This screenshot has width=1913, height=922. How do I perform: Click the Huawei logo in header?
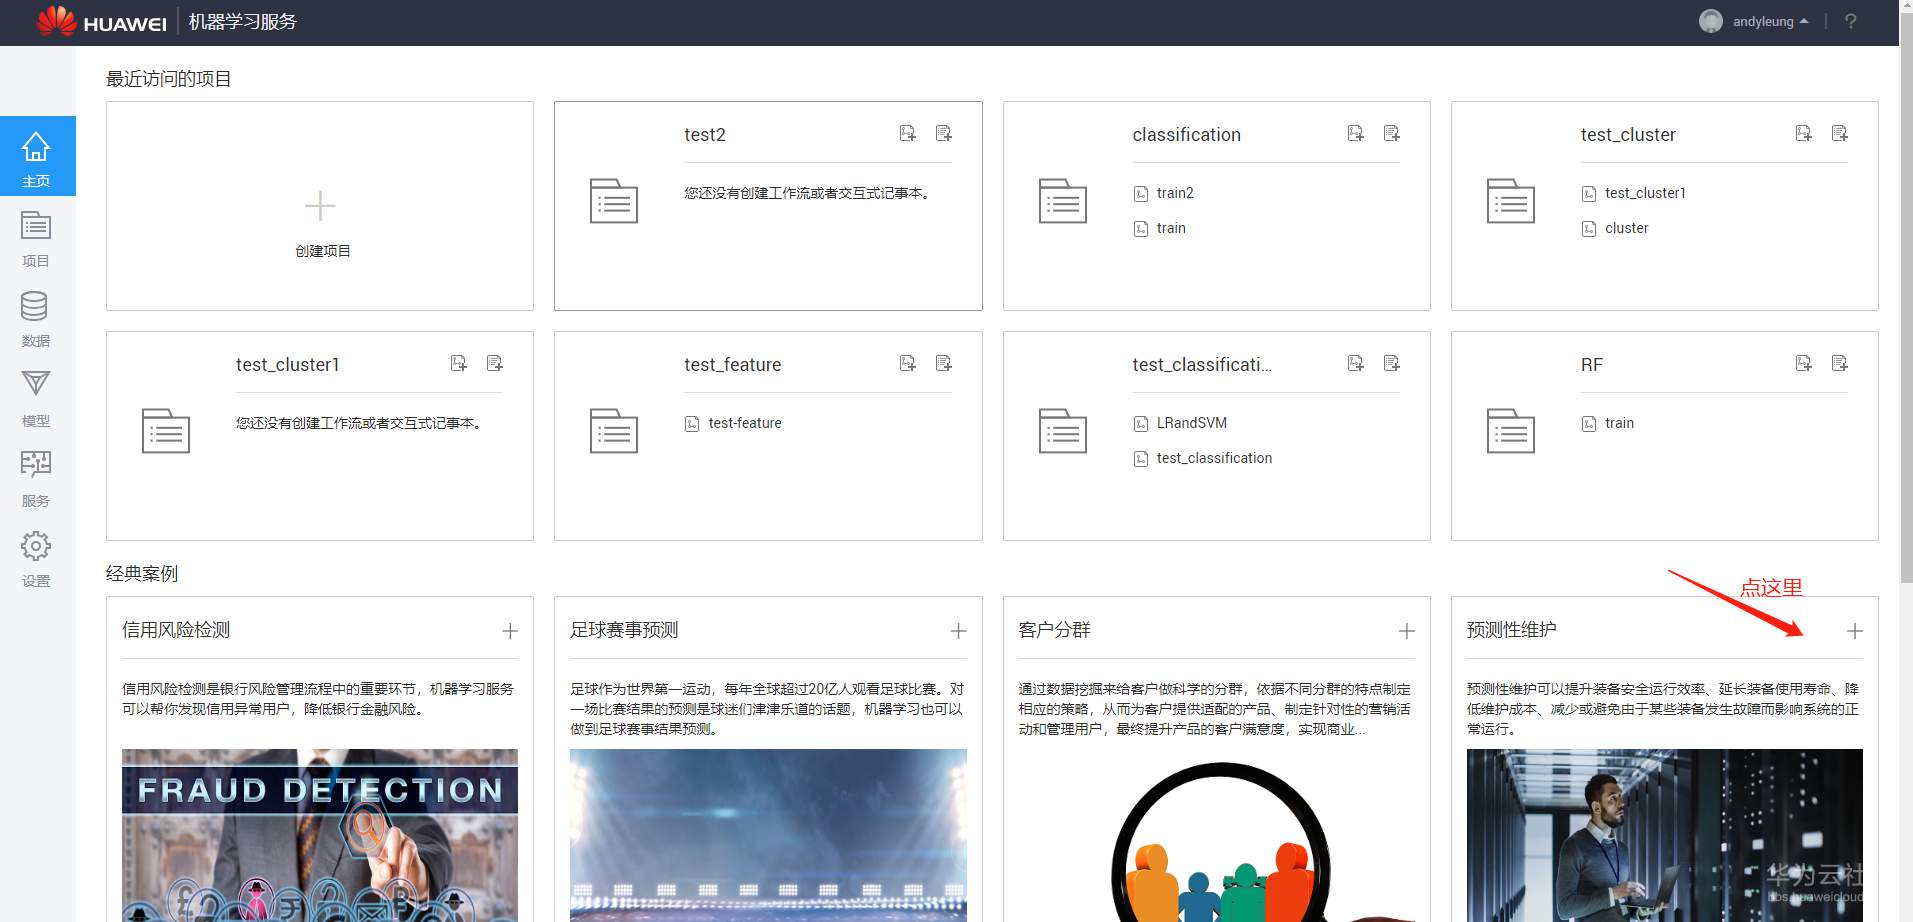pyautogui.click(x=101, y=22)
